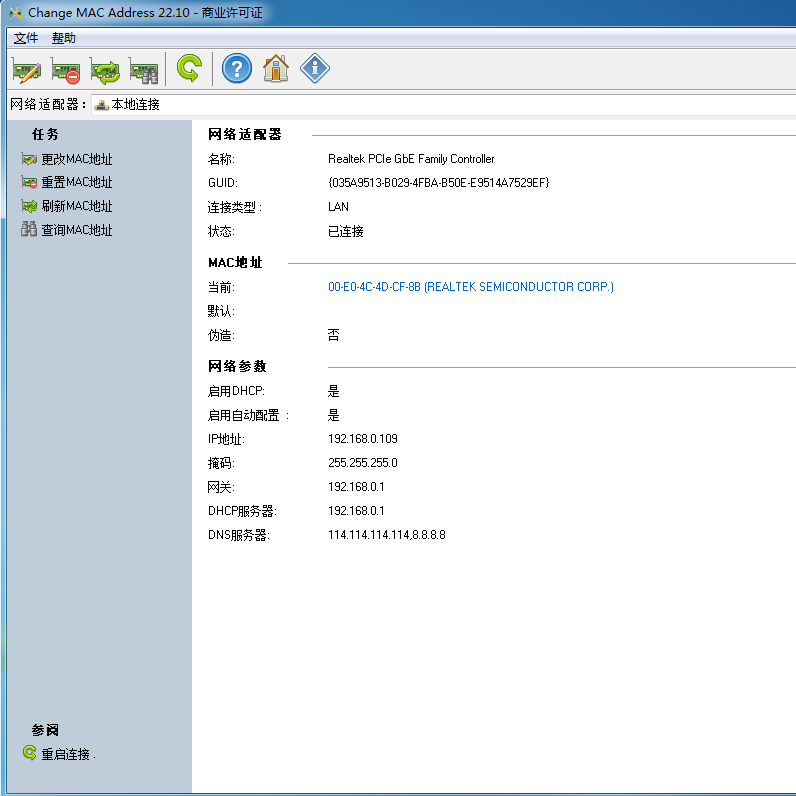Click the app icon in the title bar

pos(15,13)
